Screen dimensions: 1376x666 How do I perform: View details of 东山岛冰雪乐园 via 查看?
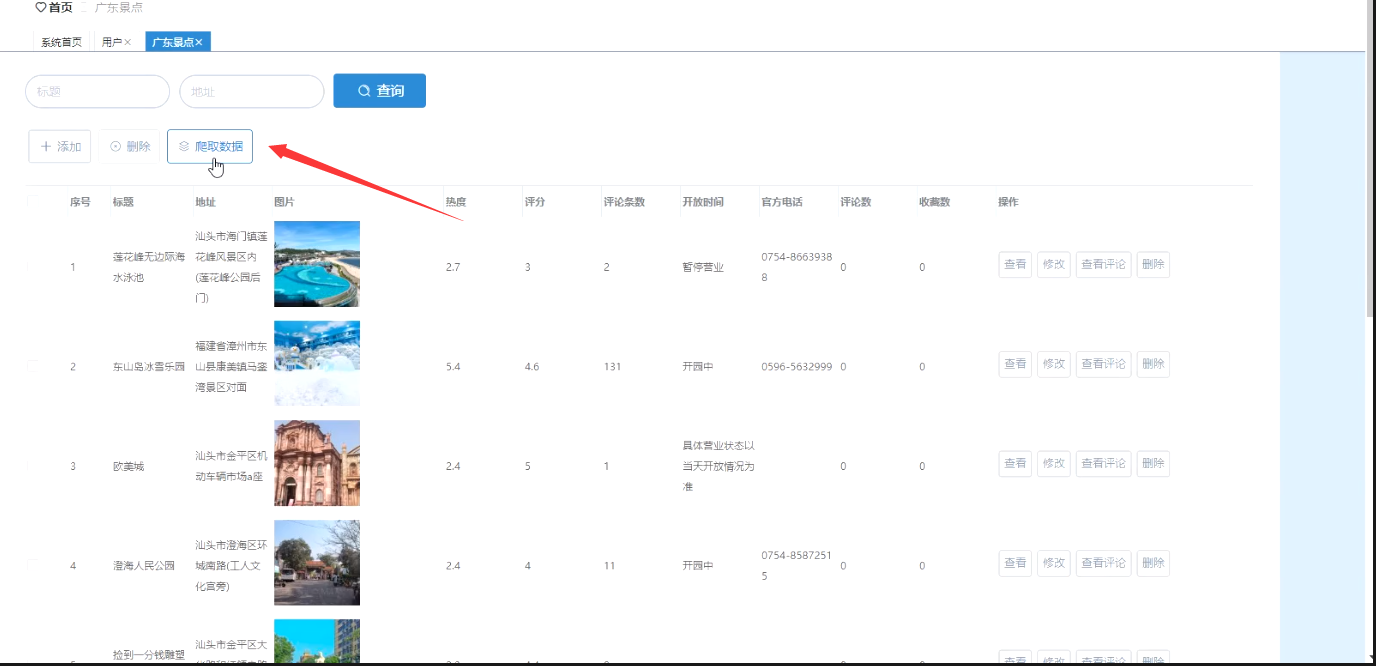(x=1015, y=364)
